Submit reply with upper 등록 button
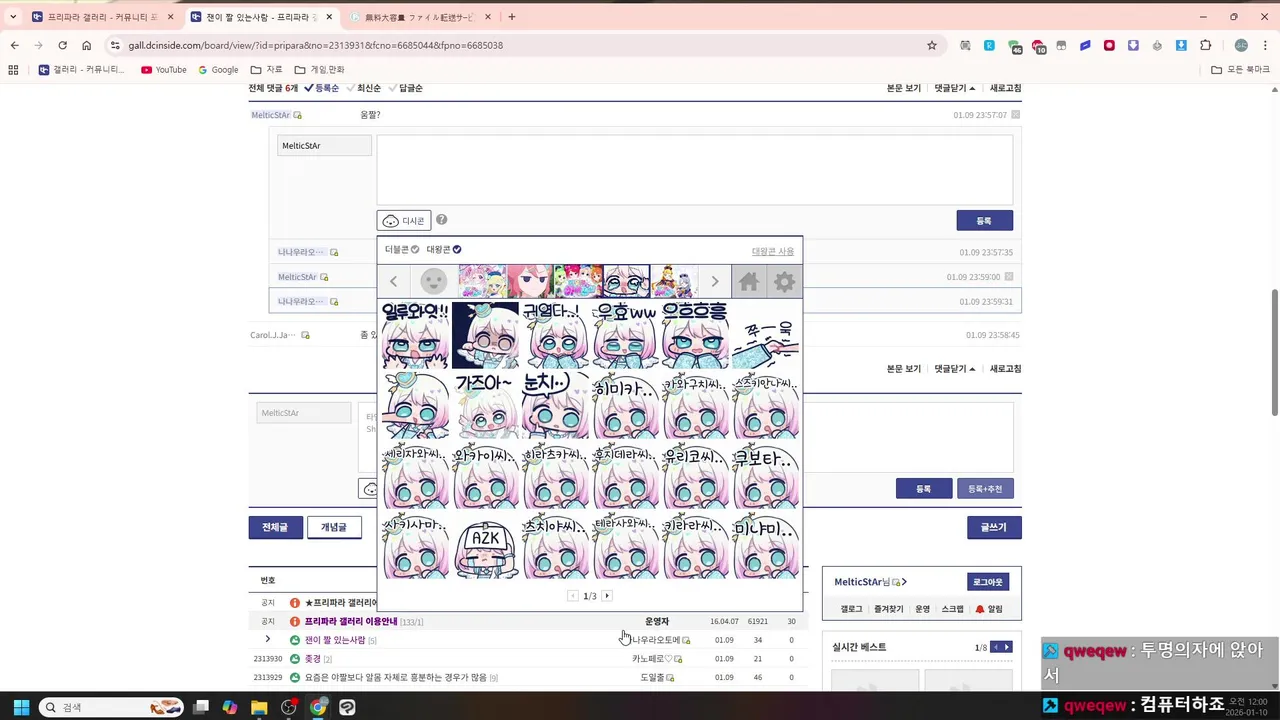Image resolution: width=1280 pixels, height=720 pixels. tap(984, 220)
